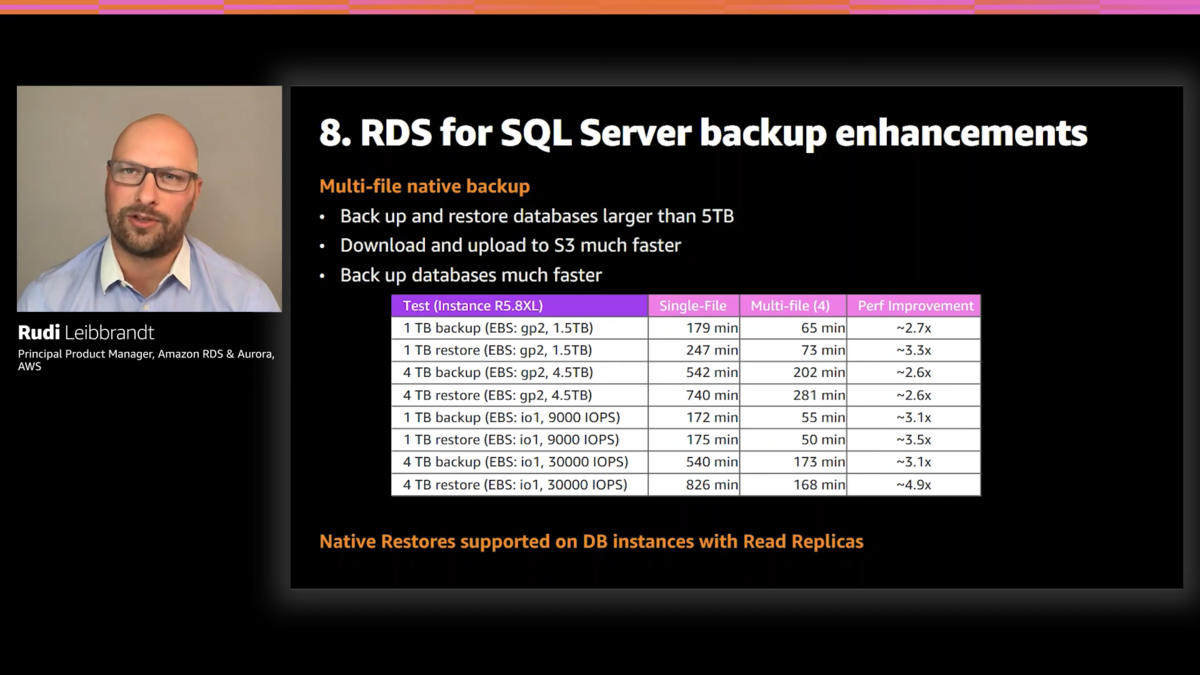Click the '172 min' cell
The width and height of the screenshot is (1200, 675).
point(694,417)
